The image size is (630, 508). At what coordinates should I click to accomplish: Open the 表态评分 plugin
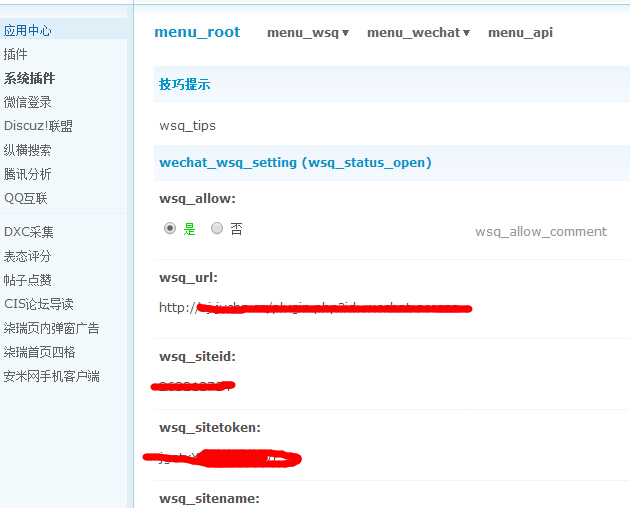coord(27,256)
